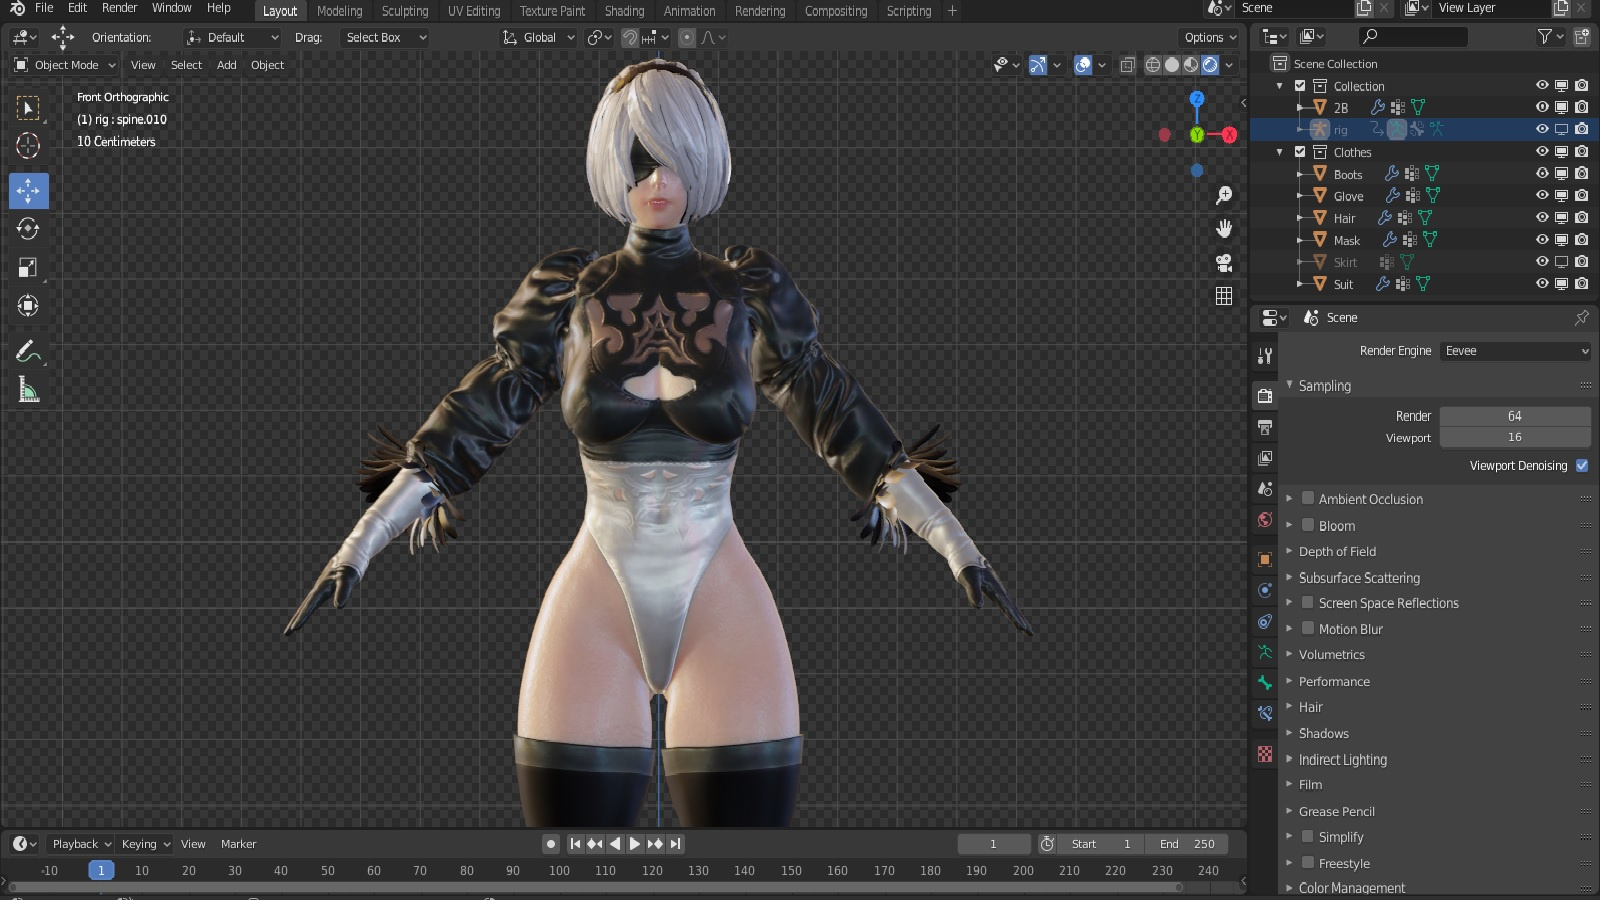Click the timeline Marker menu
Image resolution: width=1600 pixels, height=900 pixels.
click(238, 844)
